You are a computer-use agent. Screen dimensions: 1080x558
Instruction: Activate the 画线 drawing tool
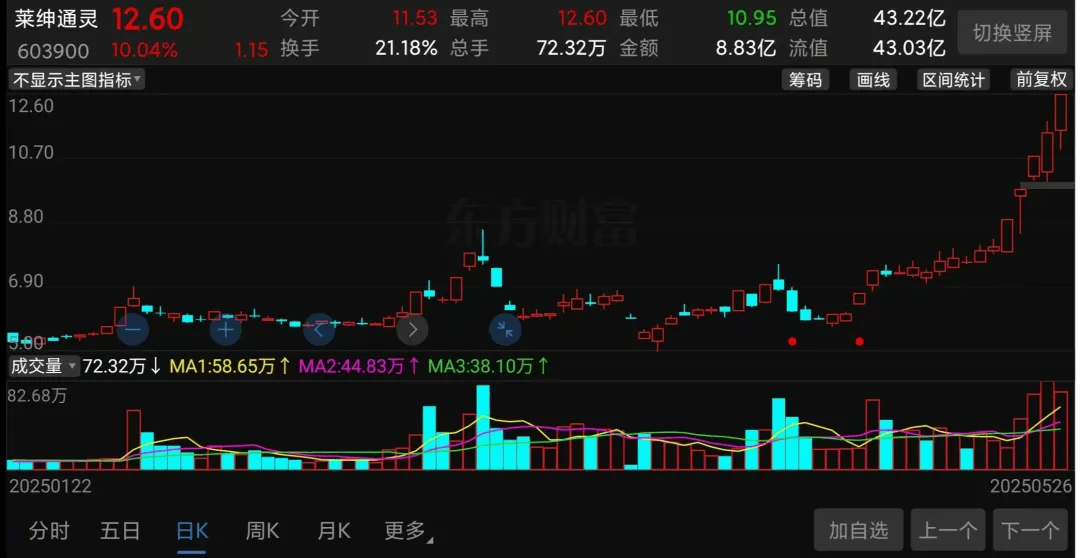(873, 80)
